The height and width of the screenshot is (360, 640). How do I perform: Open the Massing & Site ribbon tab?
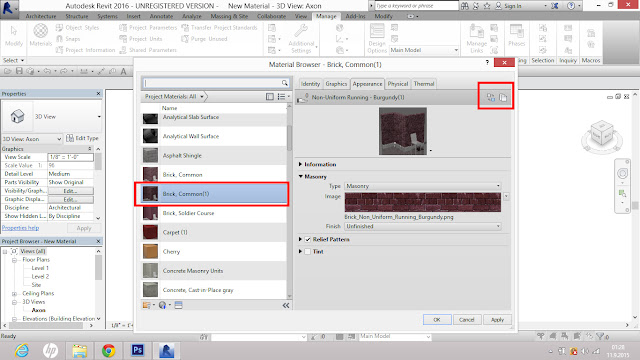pyautogui.click(x=229, y=16)
